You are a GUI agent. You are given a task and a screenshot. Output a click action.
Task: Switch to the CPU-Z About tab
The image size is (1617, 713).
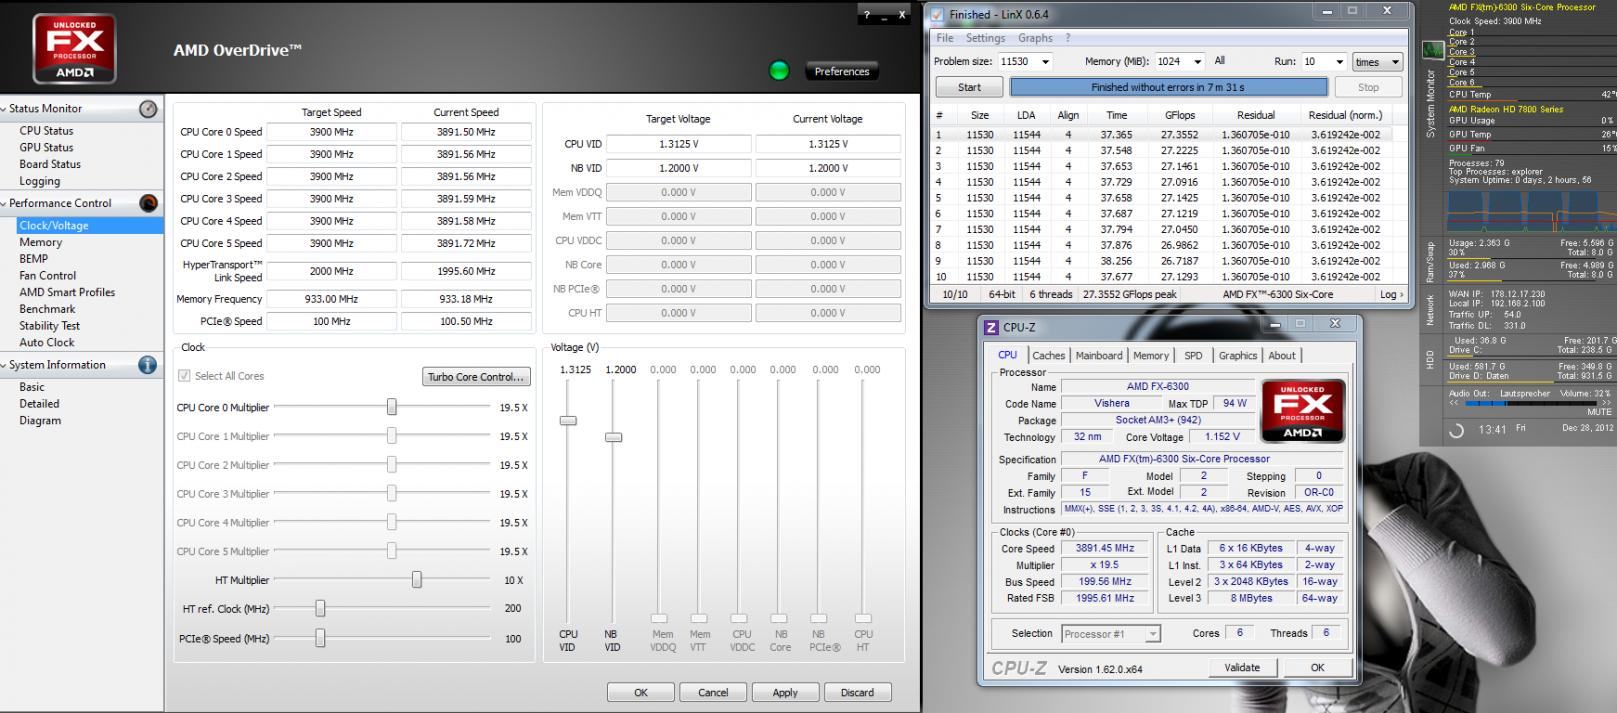1282,355
